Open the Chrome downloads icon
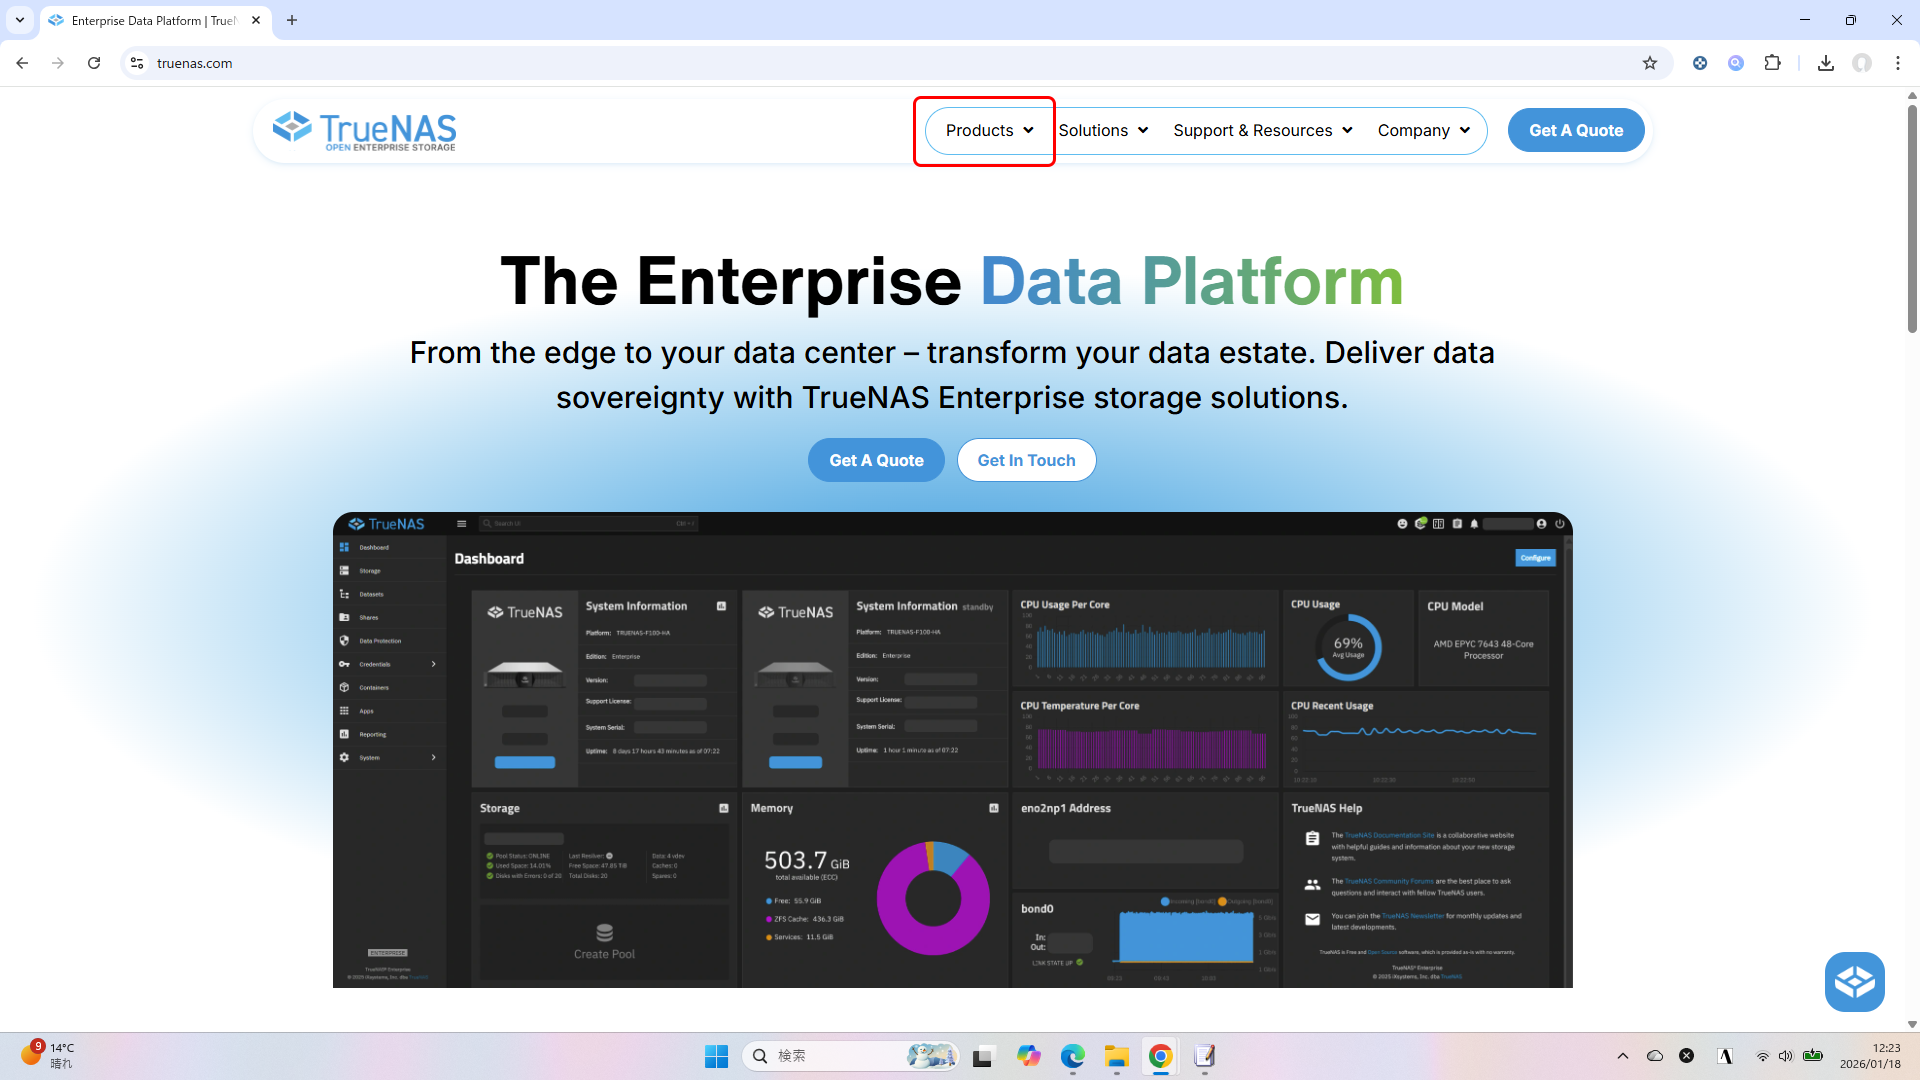The image size is (1920, 1080). [x=1826, y=63]
